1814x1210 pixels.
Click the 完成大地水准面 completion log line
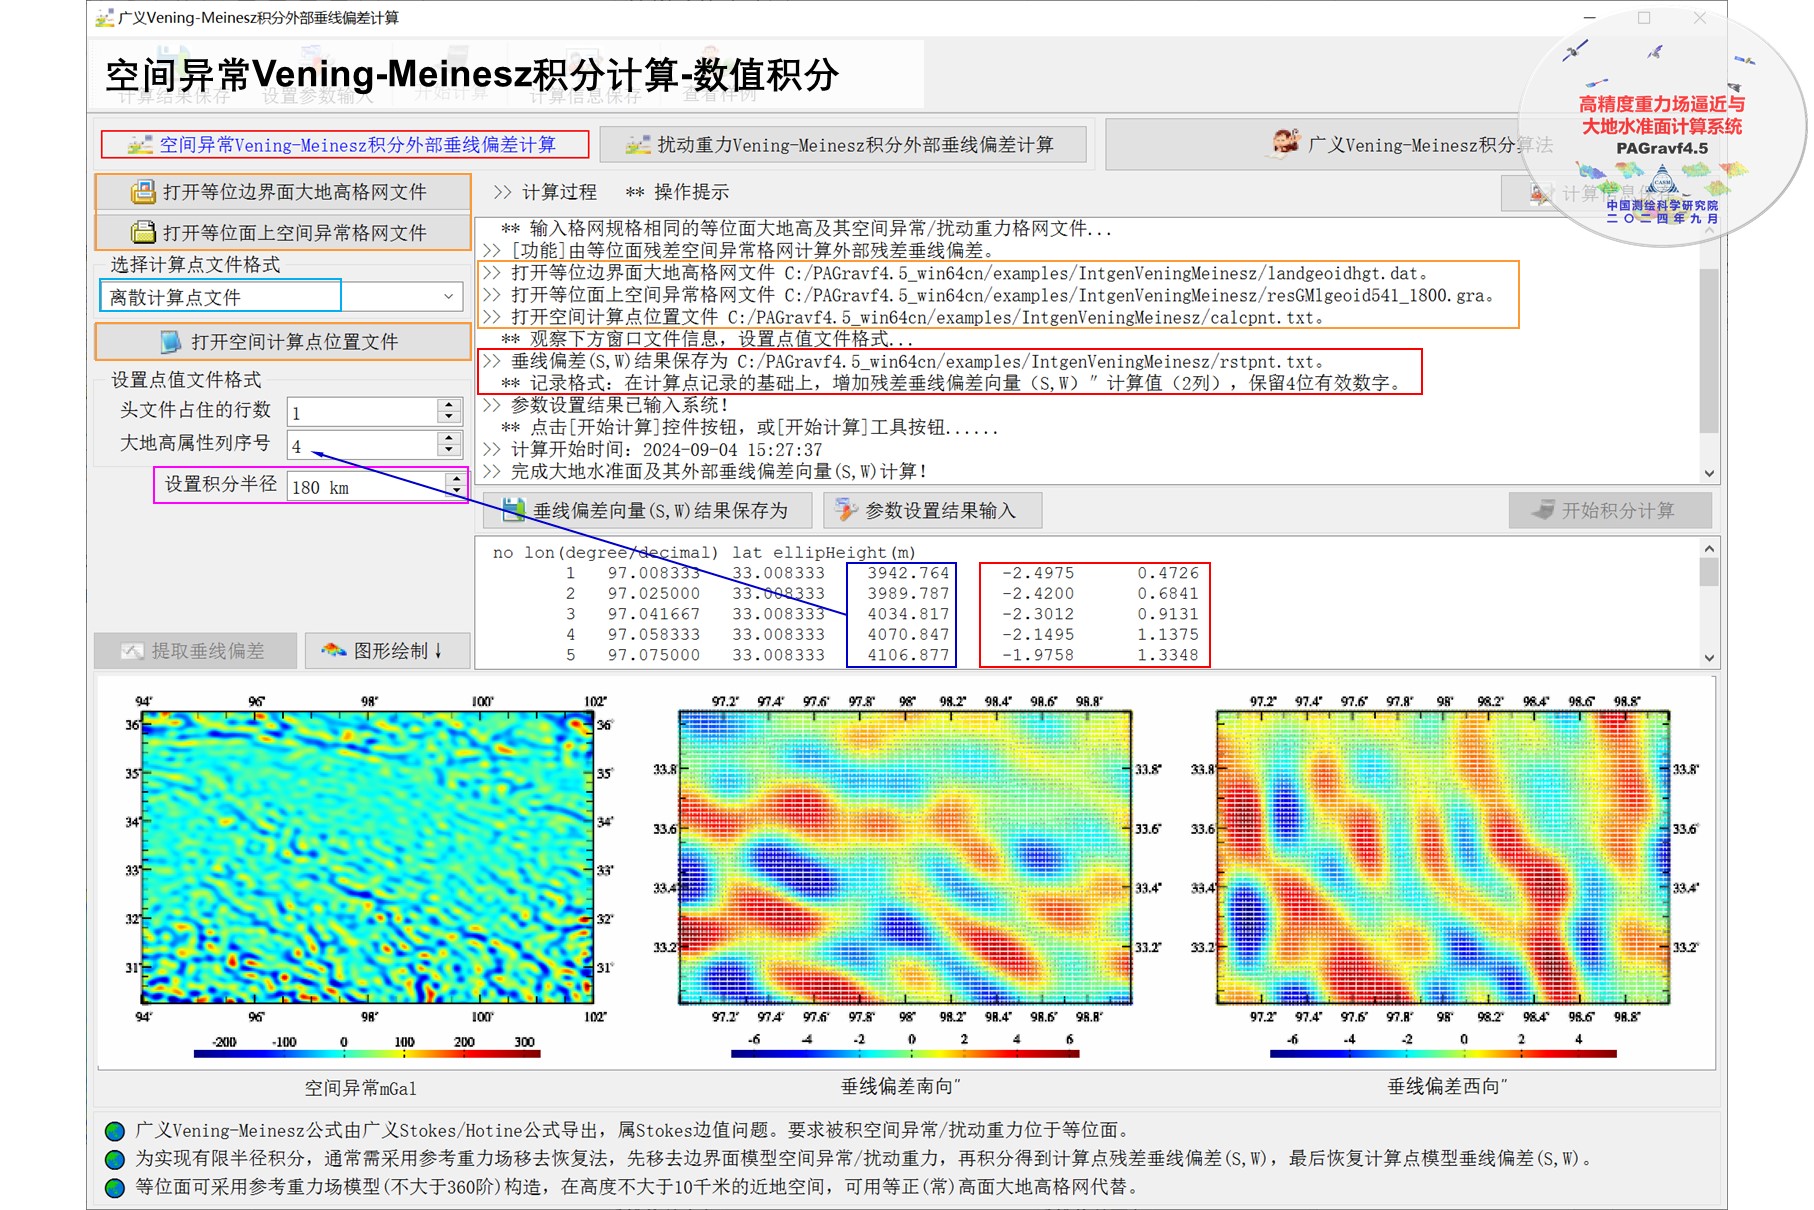pos(705,471)
